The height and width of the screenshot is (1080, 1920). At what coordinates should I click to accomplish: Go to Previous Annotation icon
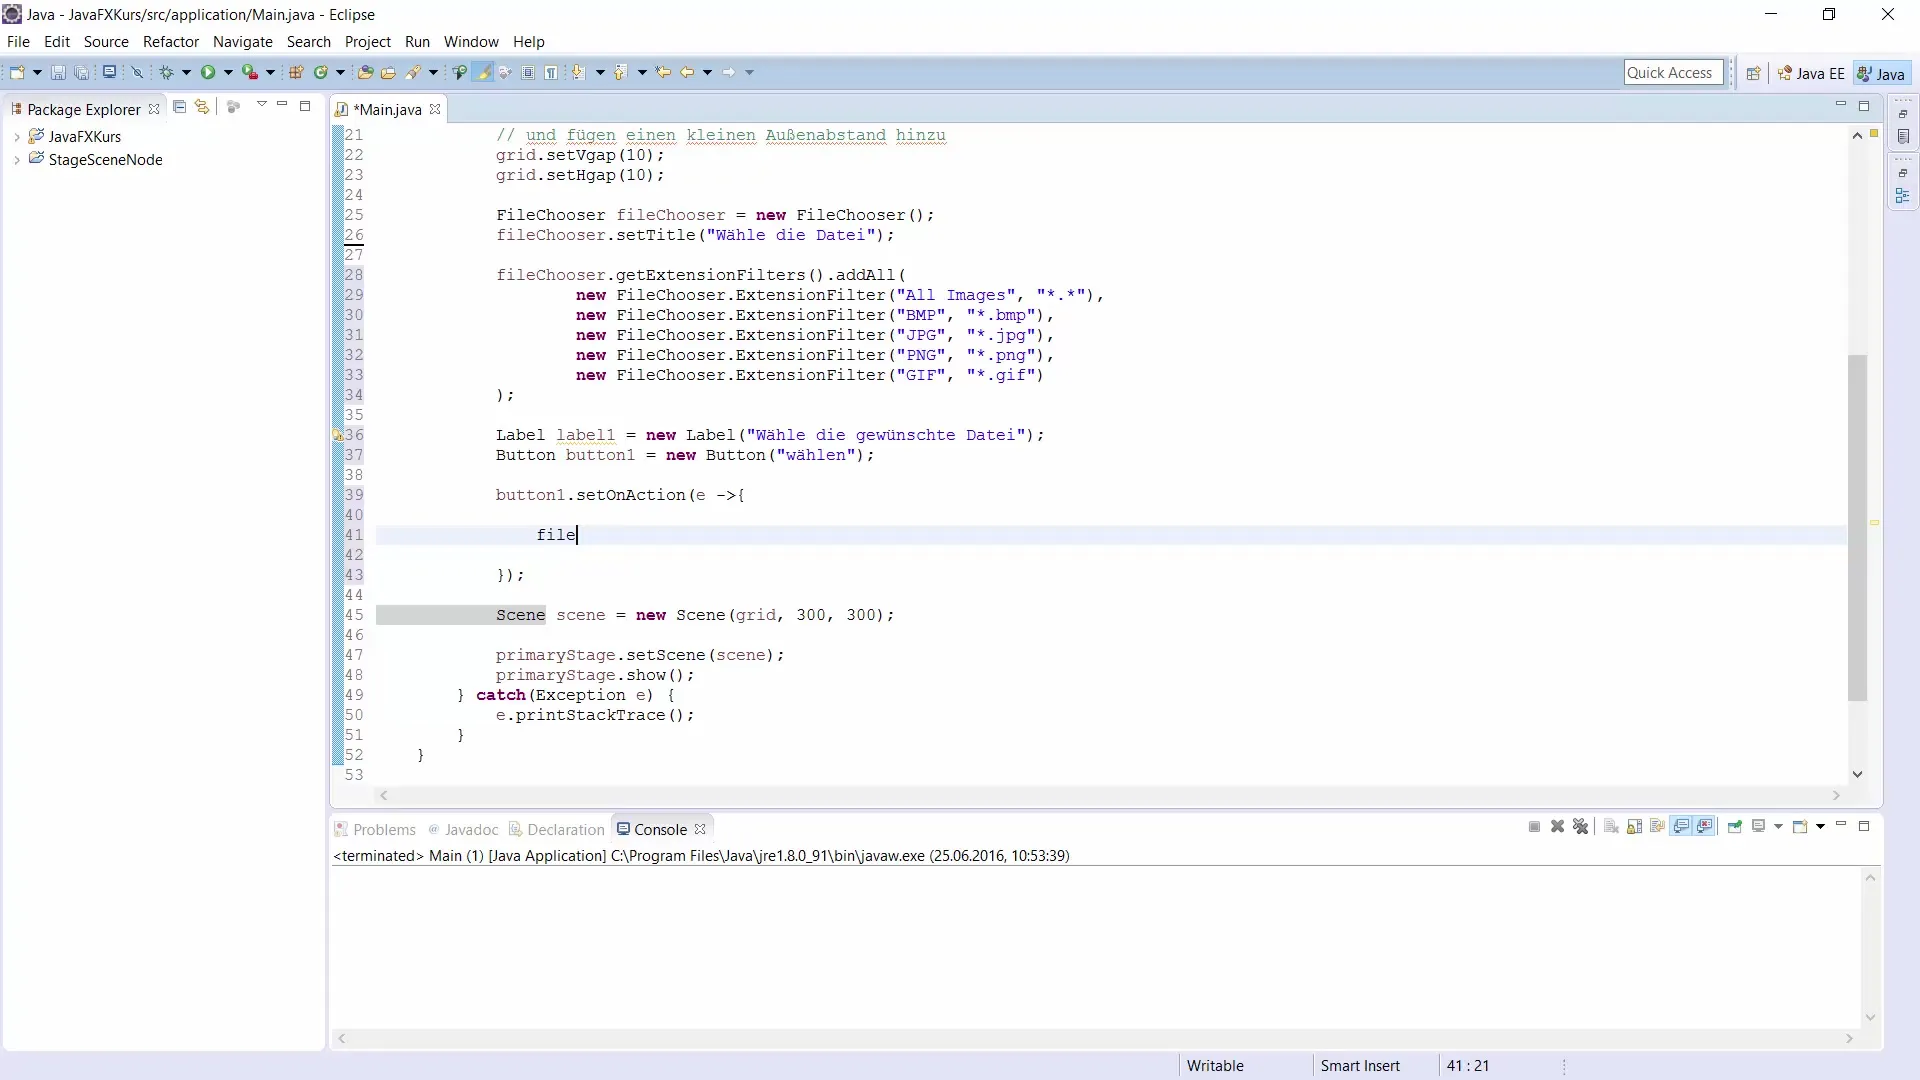click(620, 72)
